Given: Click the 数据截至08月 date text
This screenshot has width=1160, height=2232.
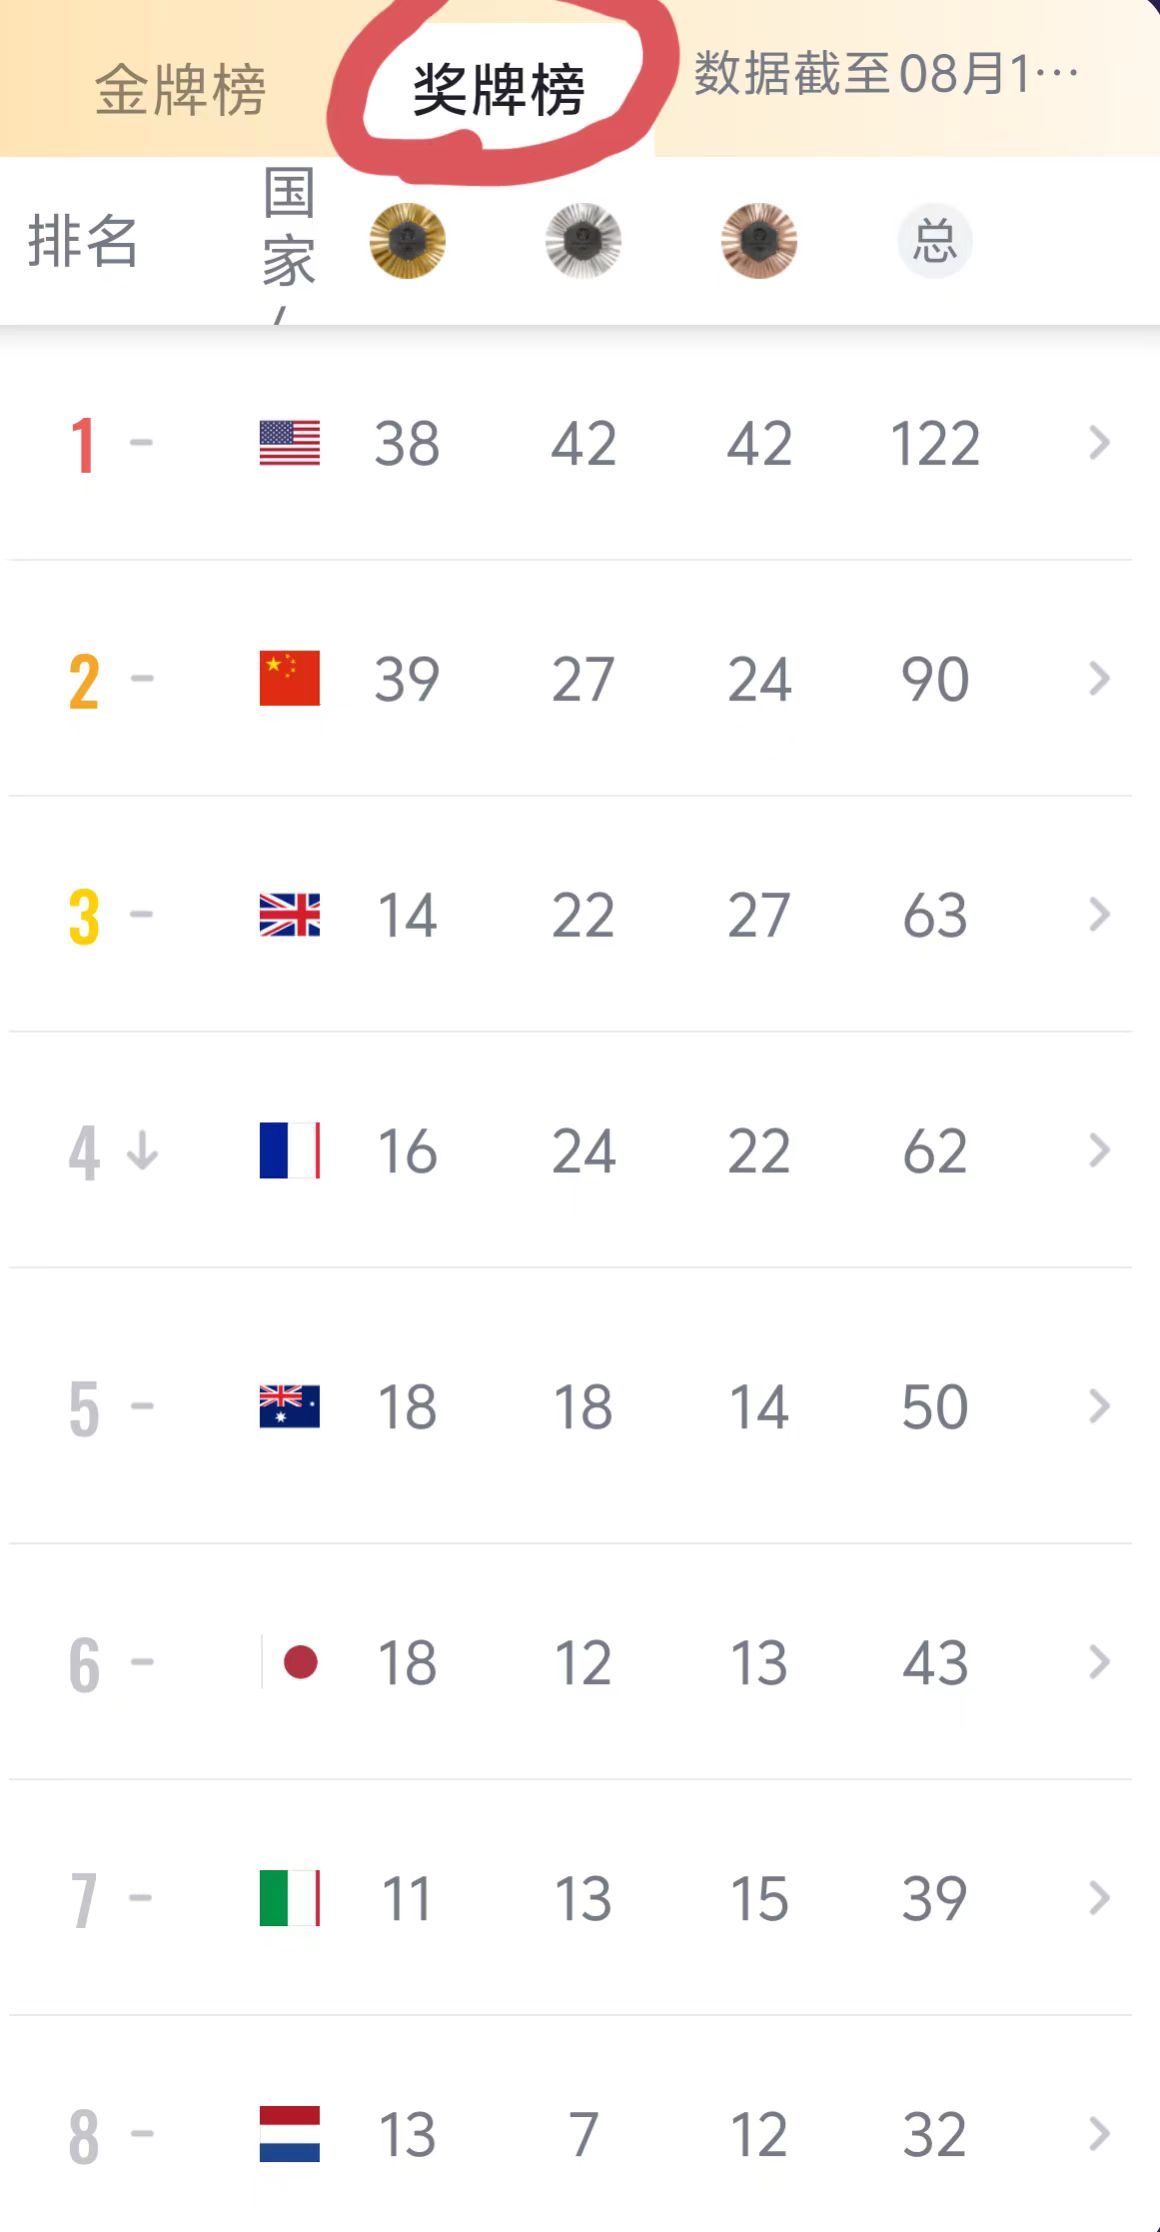Looking at the screenshot, I should 886,74.
